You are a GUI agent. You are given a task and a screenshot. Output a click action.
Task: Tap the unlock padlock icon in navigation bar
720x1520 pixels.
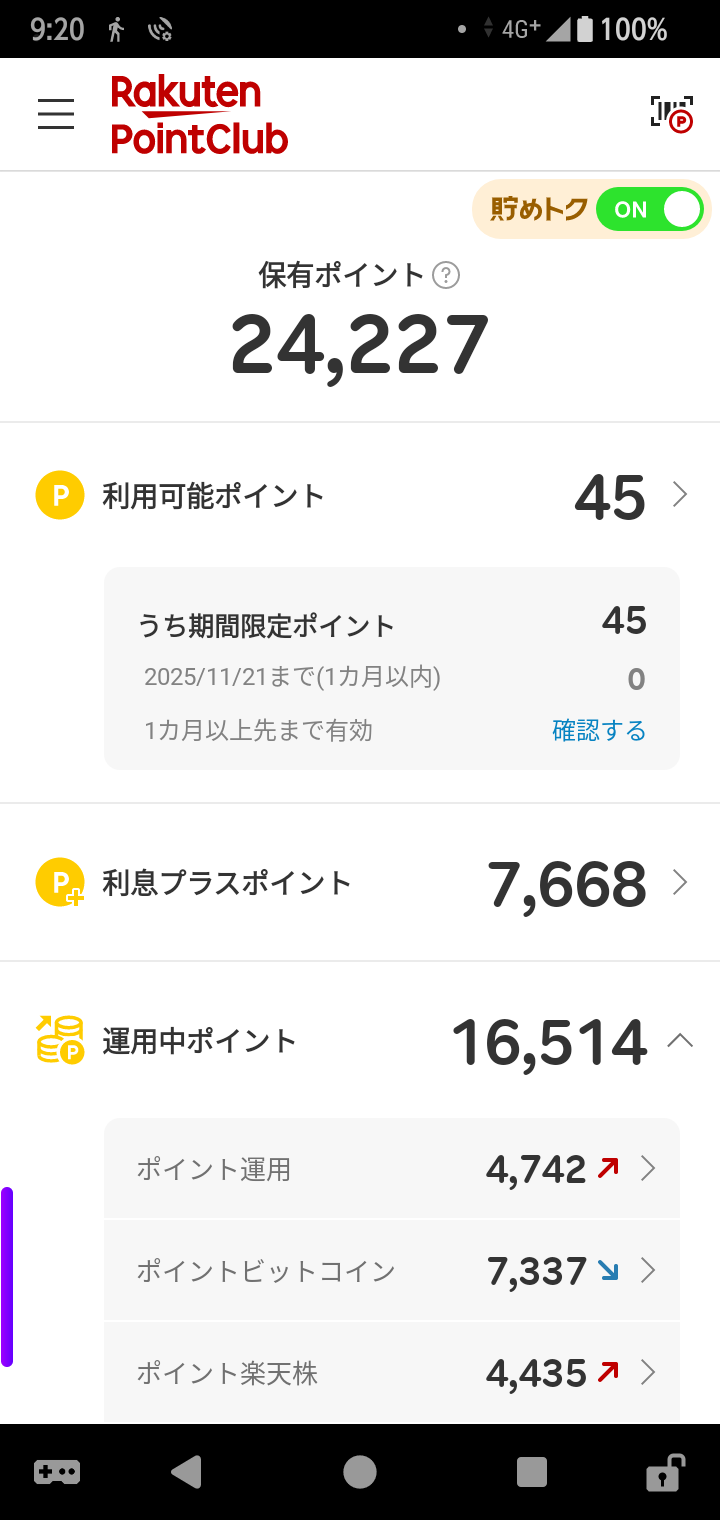point(664,1472)
